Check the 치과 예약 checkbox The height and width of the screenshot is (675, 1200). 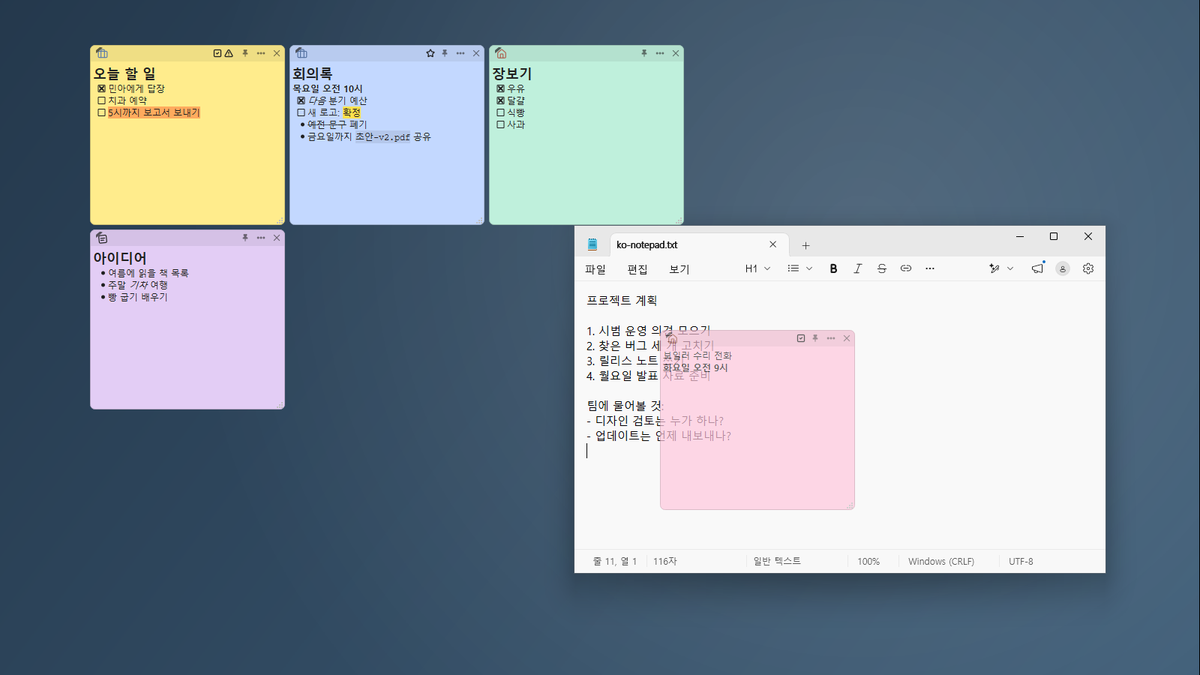(x=101, y=101)
